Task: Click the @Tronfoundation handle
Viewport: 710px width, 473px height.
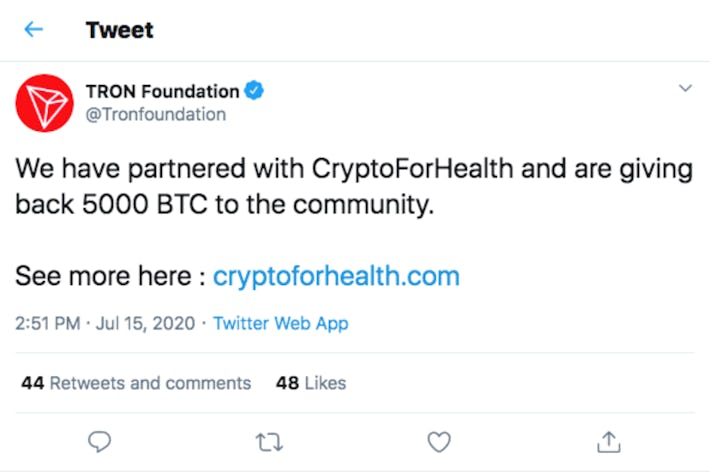Action: [156, 114]
